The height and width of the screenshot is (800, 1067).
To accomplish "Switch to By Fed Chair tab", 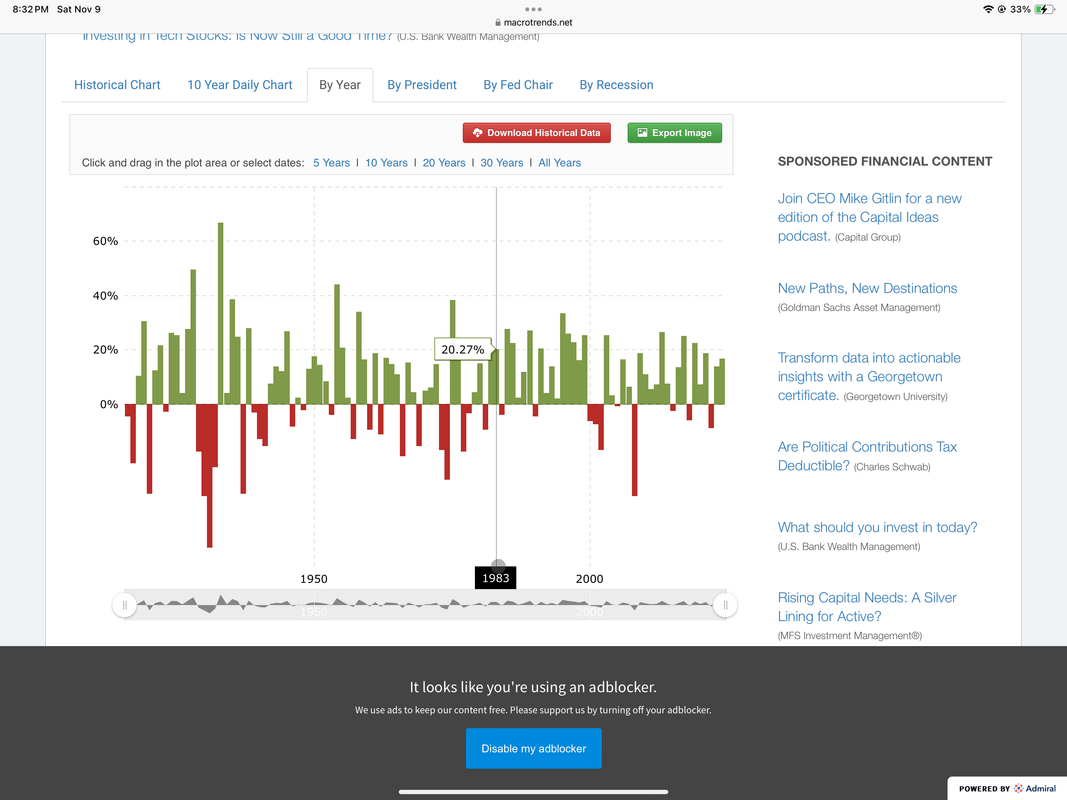I will click(x=518, y=85).
